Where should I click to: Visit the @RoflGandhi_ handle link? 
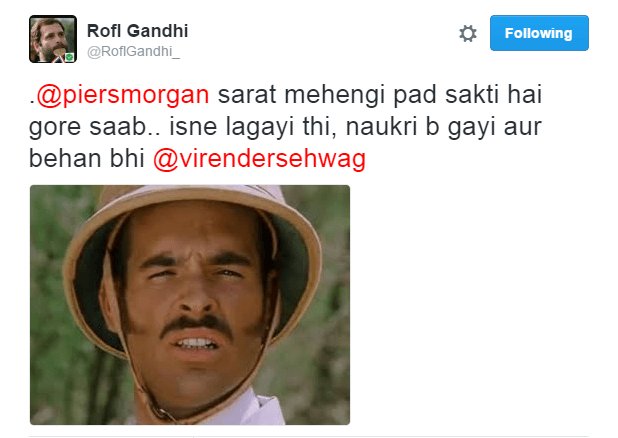pyautogui.click(x=134, y=52)
